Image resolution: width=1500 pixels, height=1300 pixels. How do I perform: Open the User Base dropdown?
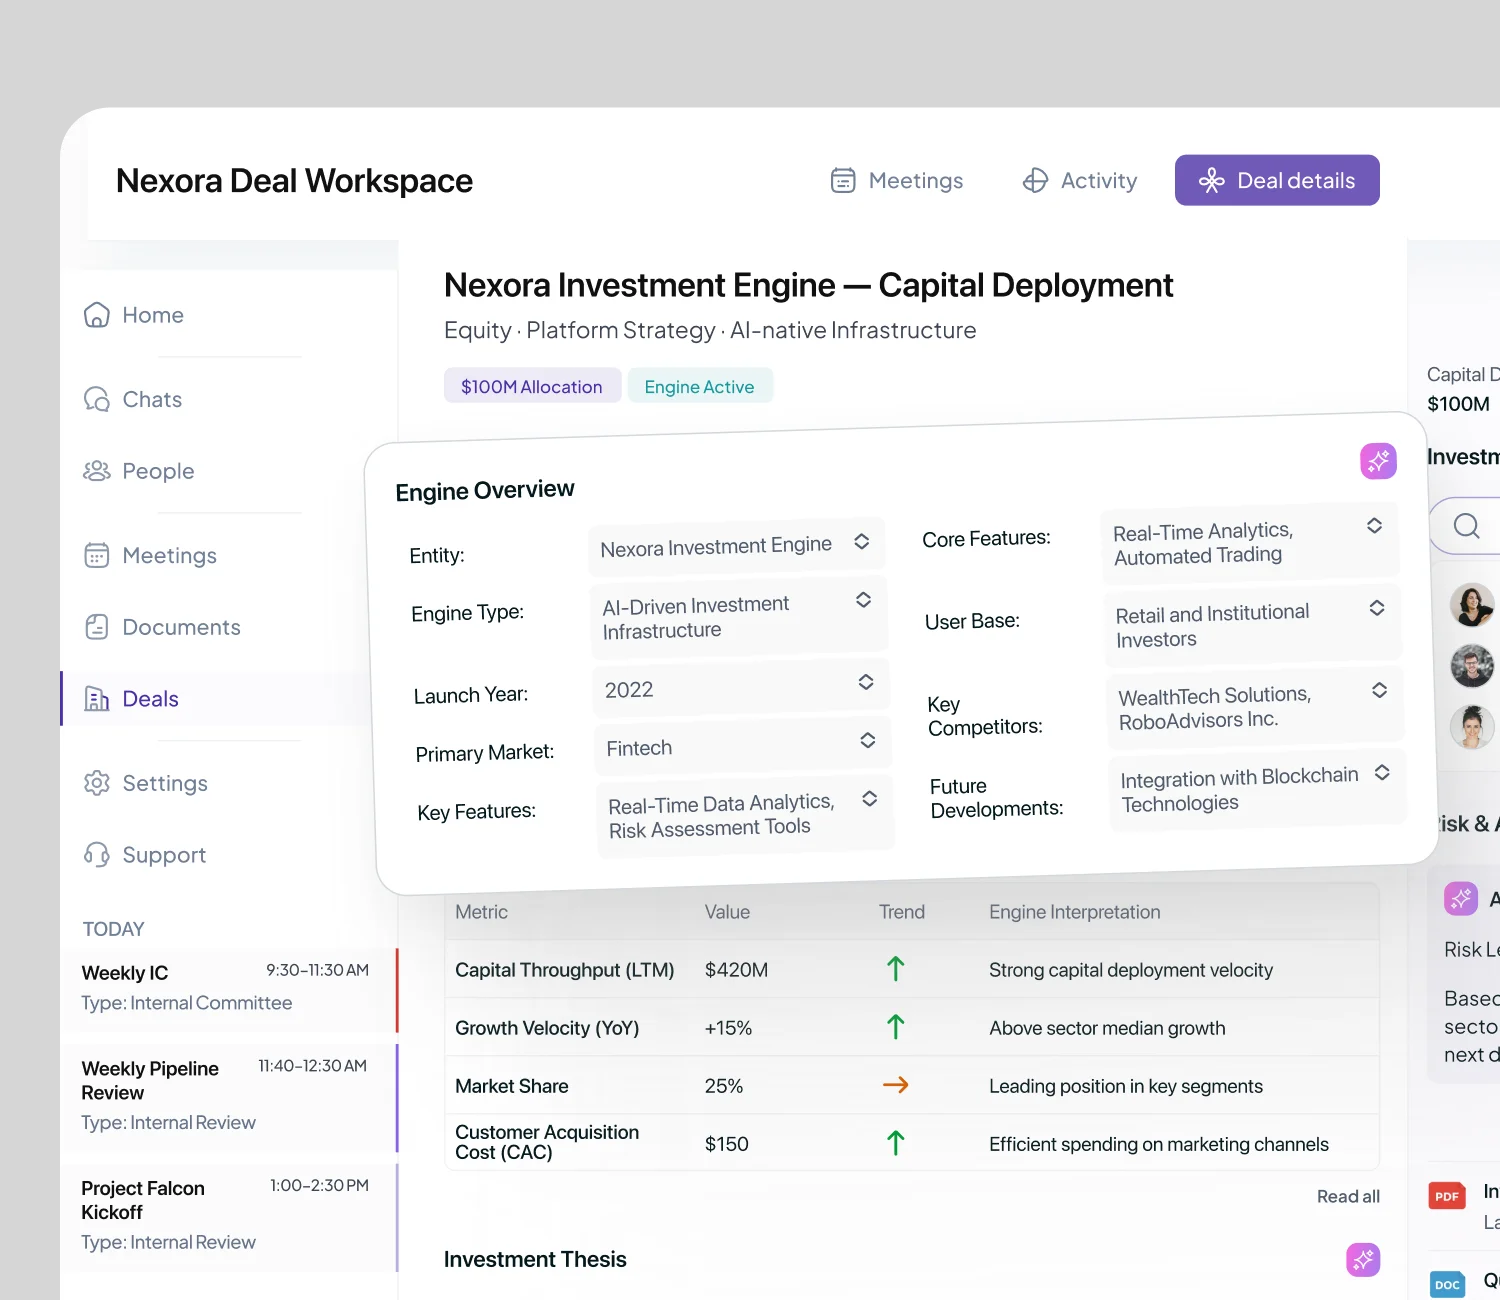[x=1252, y=626]
